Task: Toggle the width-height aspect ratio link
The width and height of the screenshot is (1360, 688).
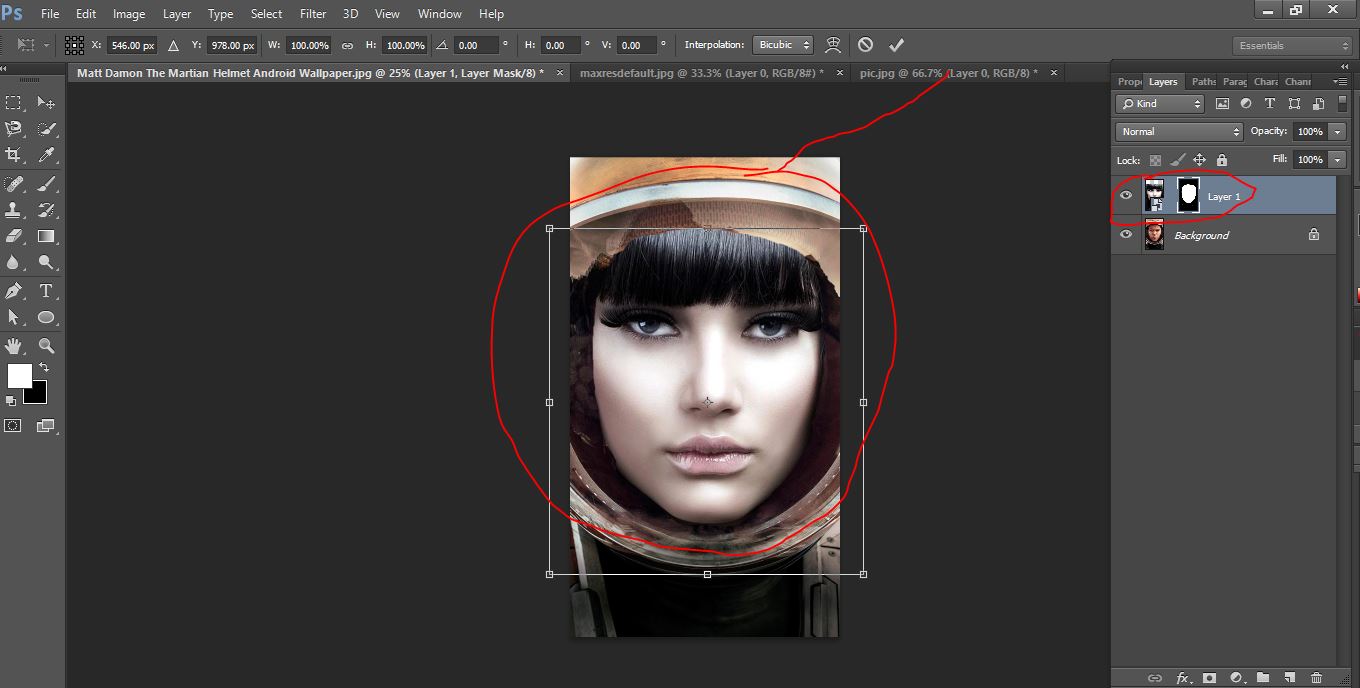Action: pyautogui.click(x=347, y=46)
